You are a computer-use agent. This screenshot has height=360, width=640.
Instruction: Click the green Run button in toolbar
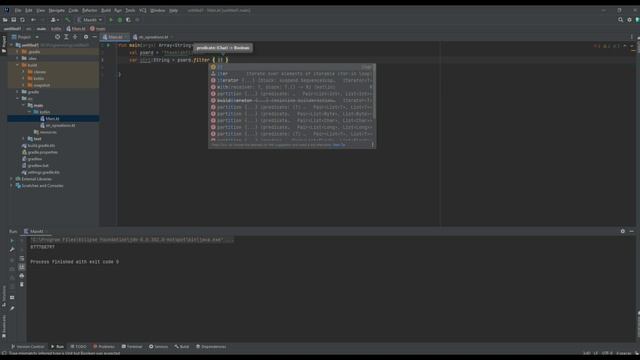click(x=111, y=20)
